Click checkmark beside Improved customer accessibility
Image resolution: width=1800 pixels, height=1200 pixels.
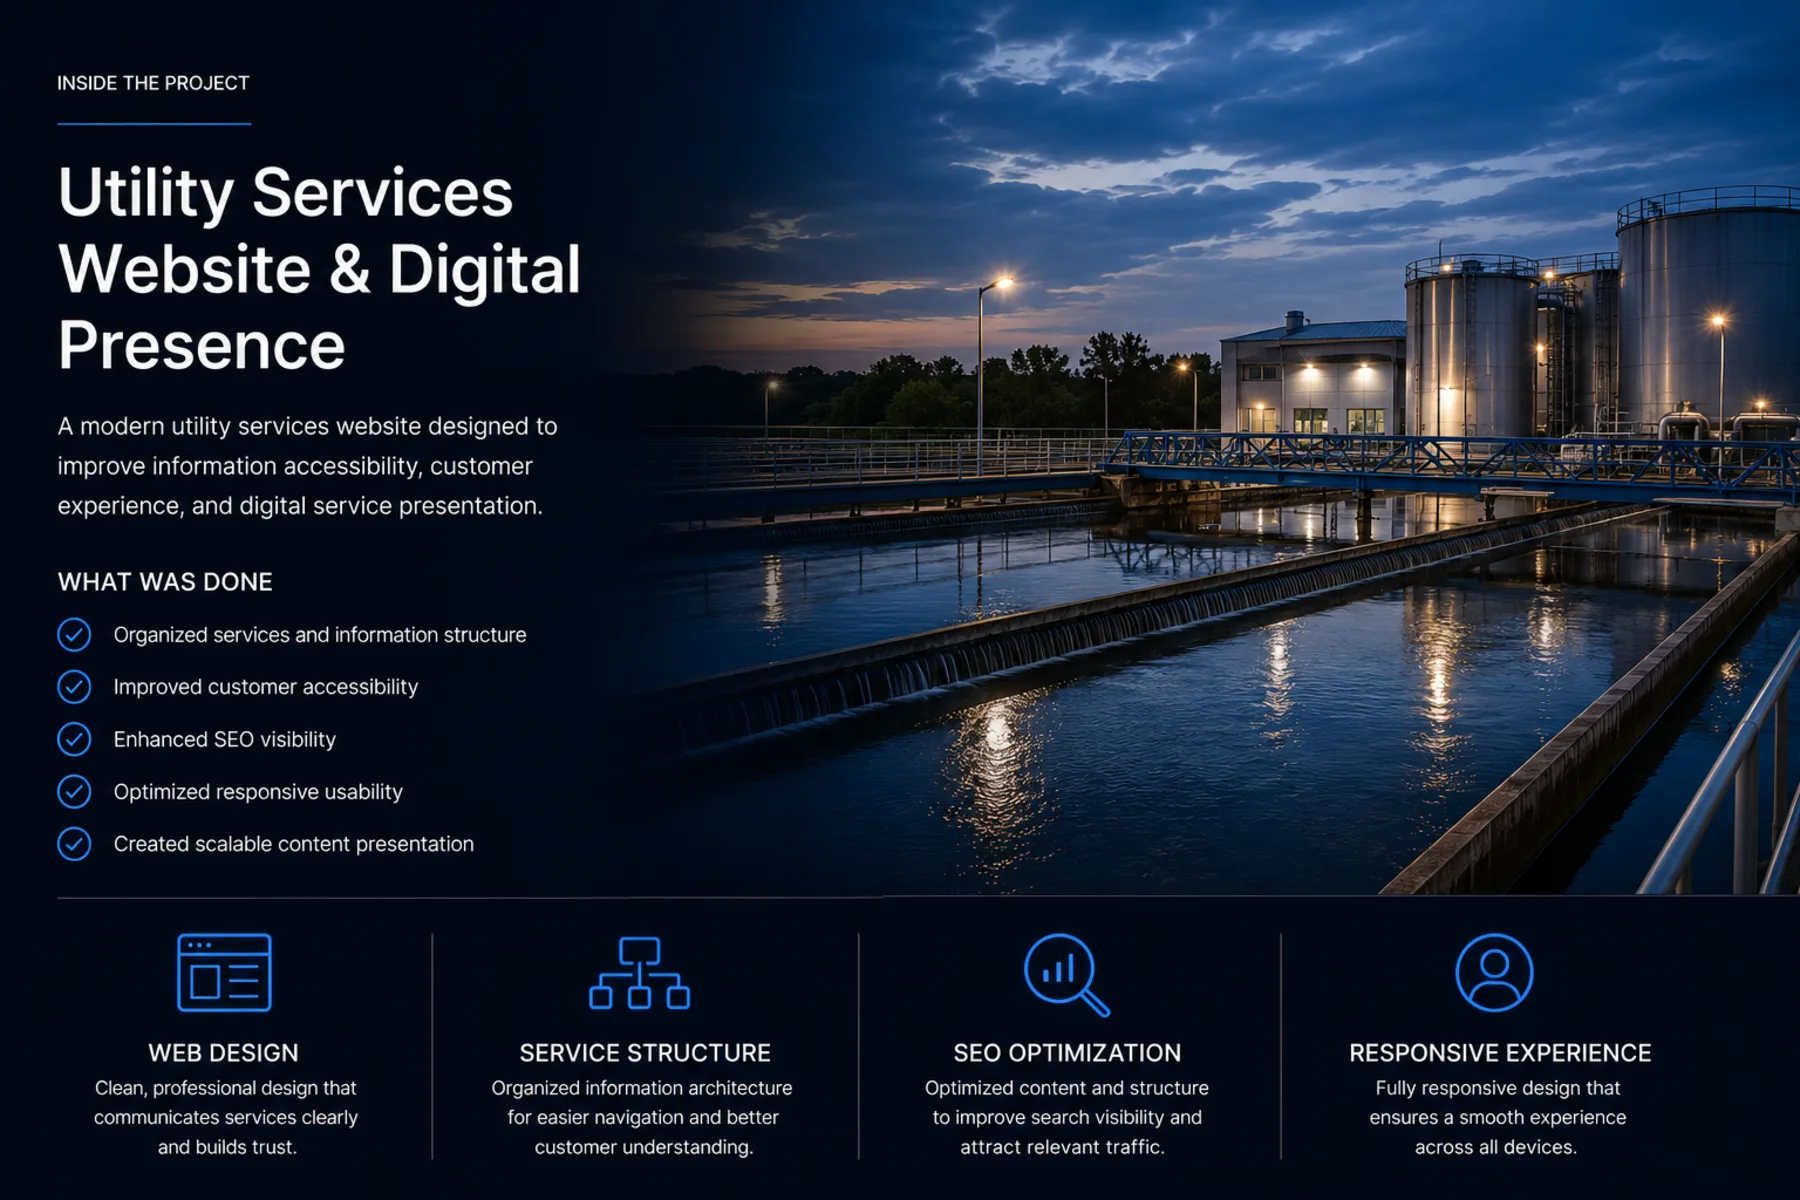[x=74, y=687]
